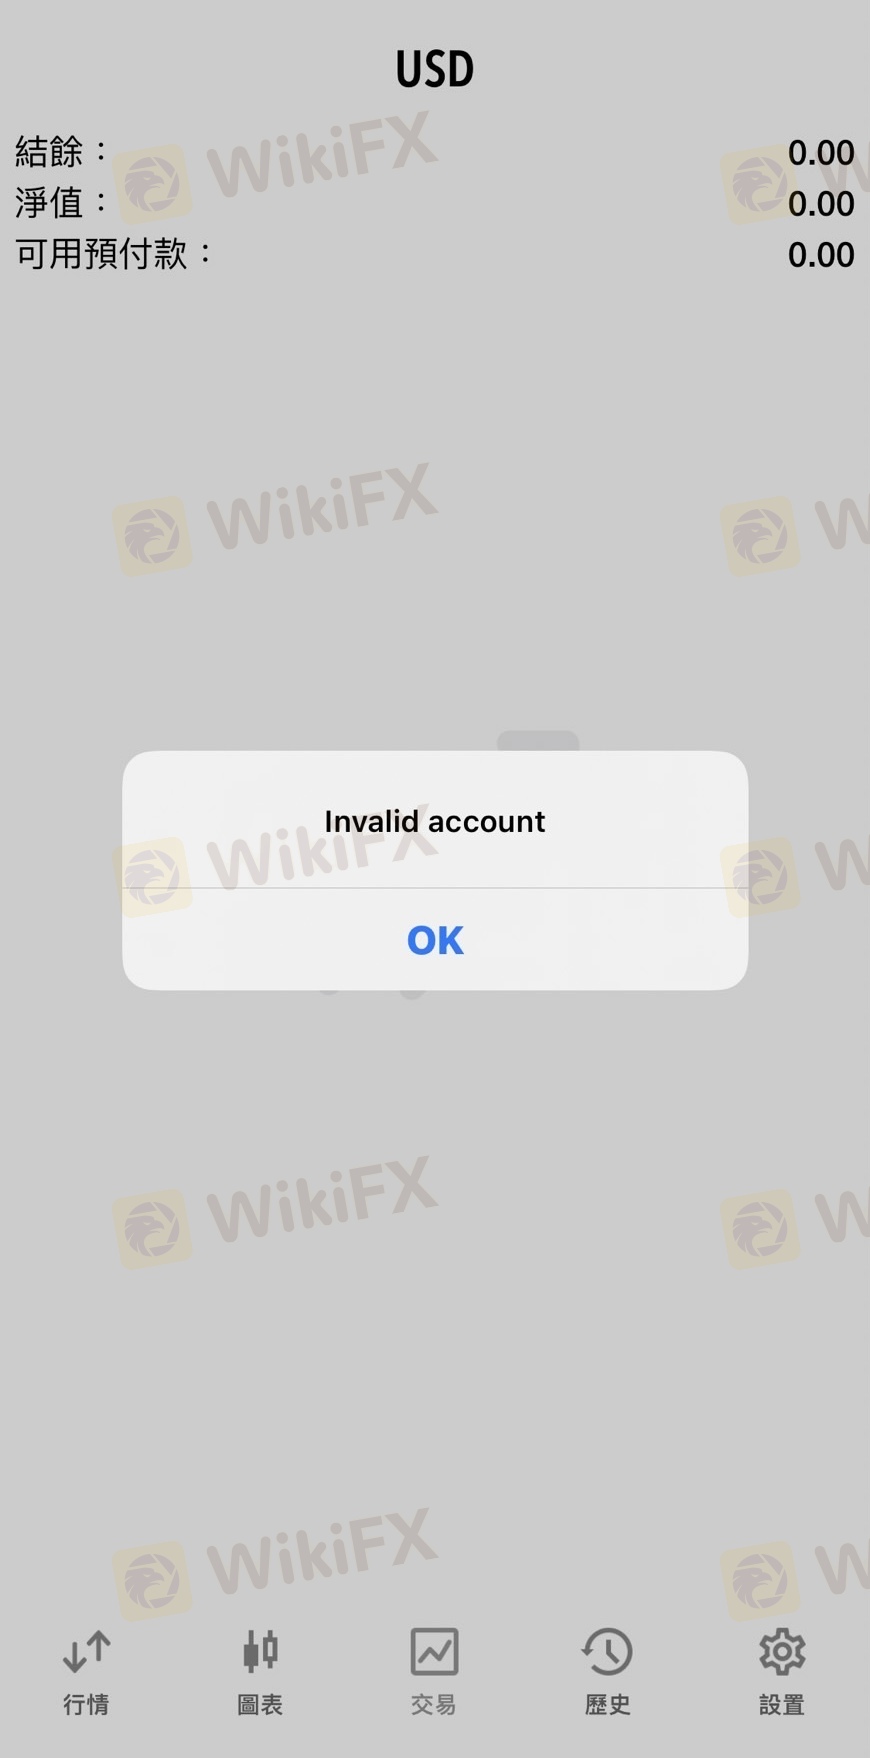
Task: Select the Trade line-graph icon
Action: point(434,1651)
